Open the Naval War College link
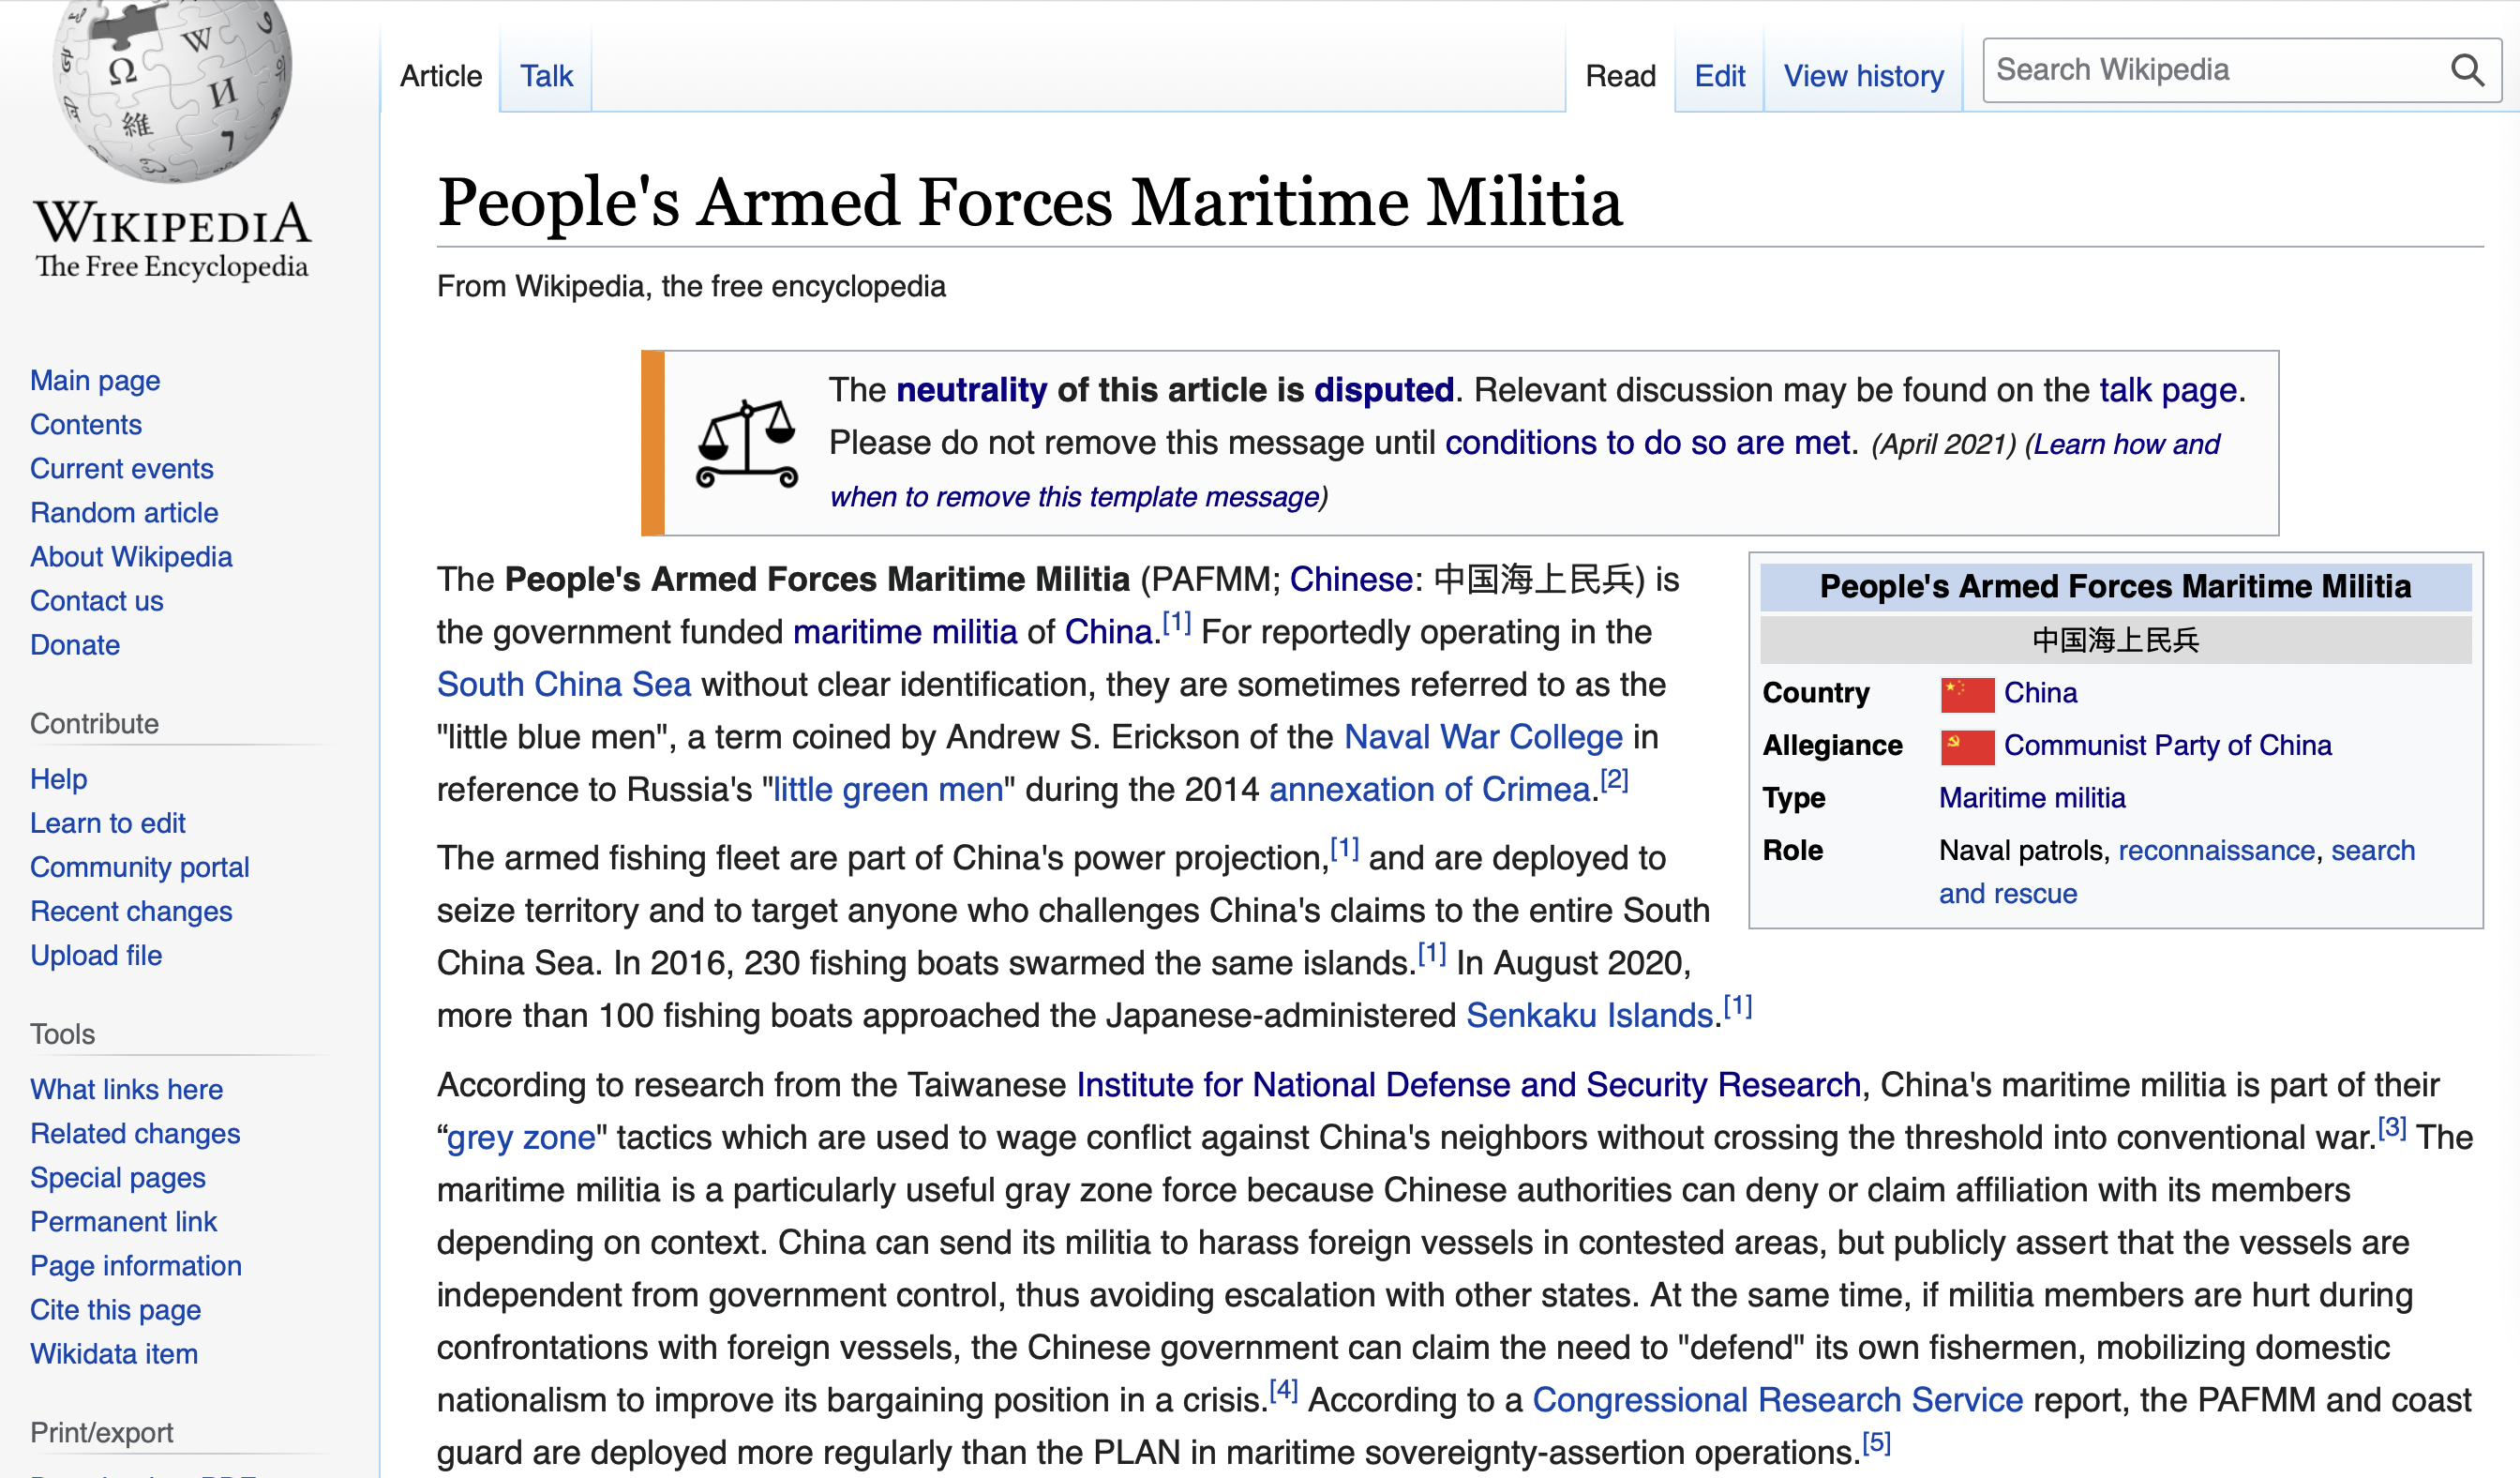The height and width of the screenshot is (1478, 2520). (1483, 737)
